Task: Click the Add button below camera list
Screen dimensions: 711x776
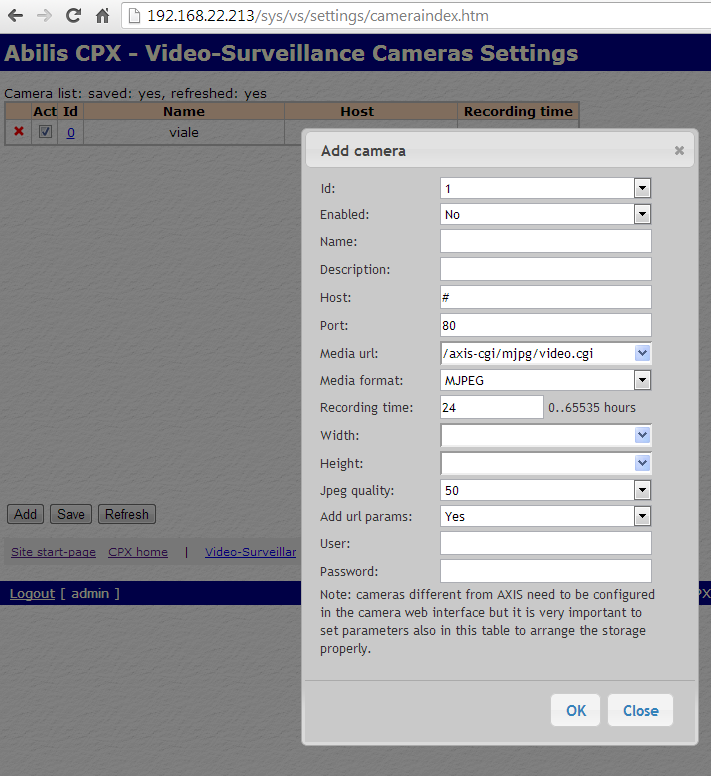Action: click(x=25, y=514)
